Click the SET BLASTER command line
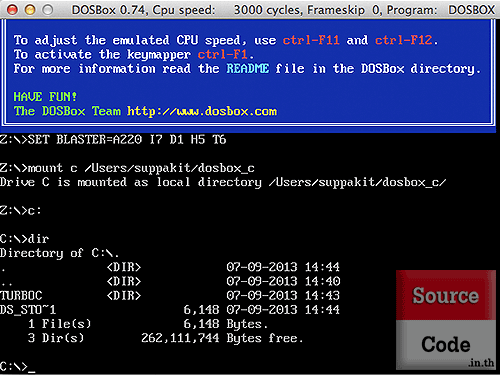500x375 pixels. (113, 139)
